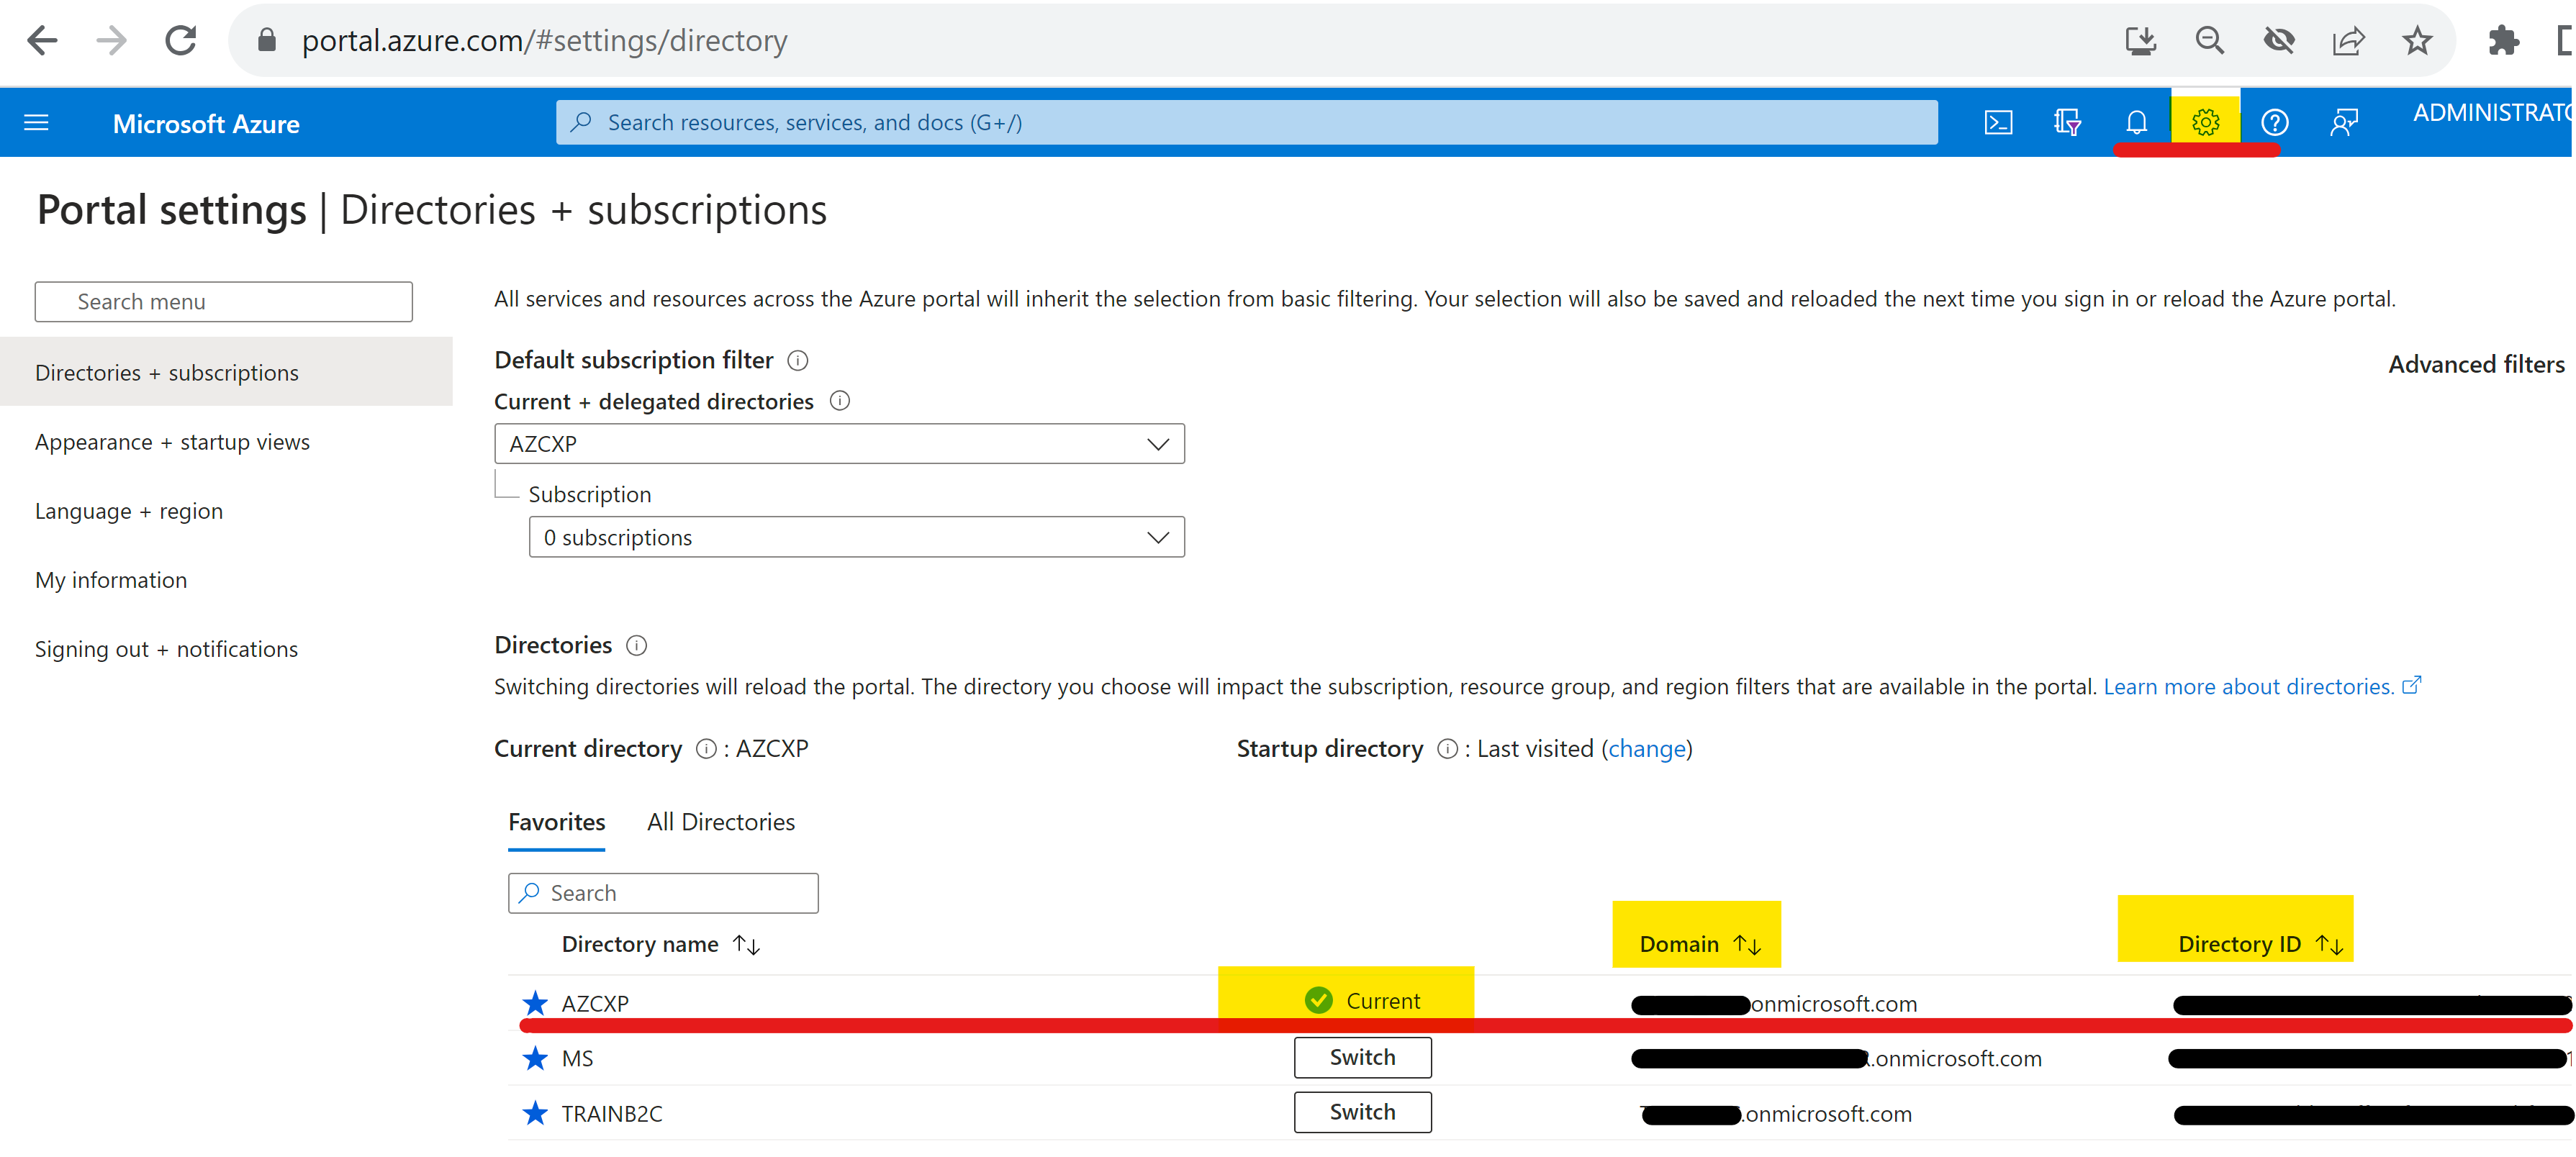
Task: Show info icon next to Startup directory
Action: (x=1447, y=749)
